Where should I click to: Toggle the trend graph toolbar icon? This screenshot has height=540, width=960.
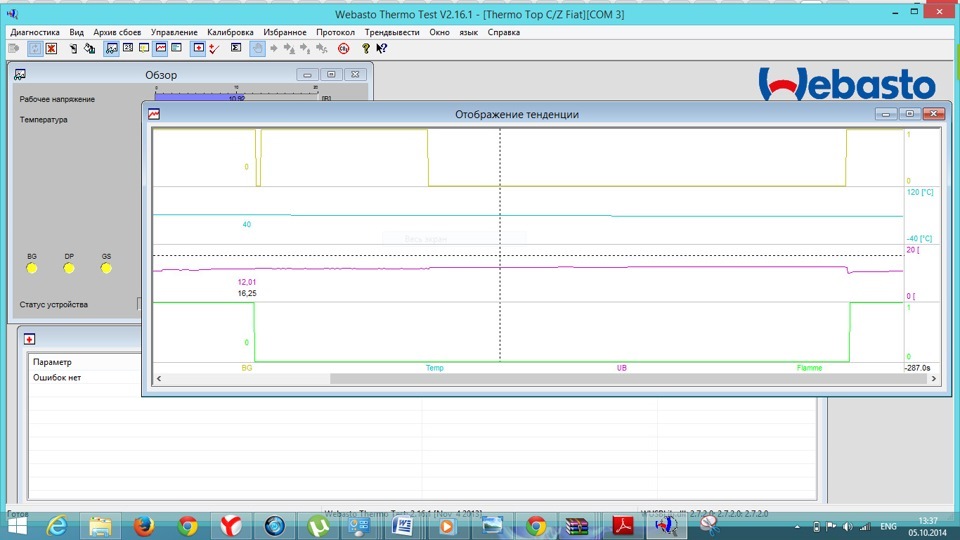160,48
